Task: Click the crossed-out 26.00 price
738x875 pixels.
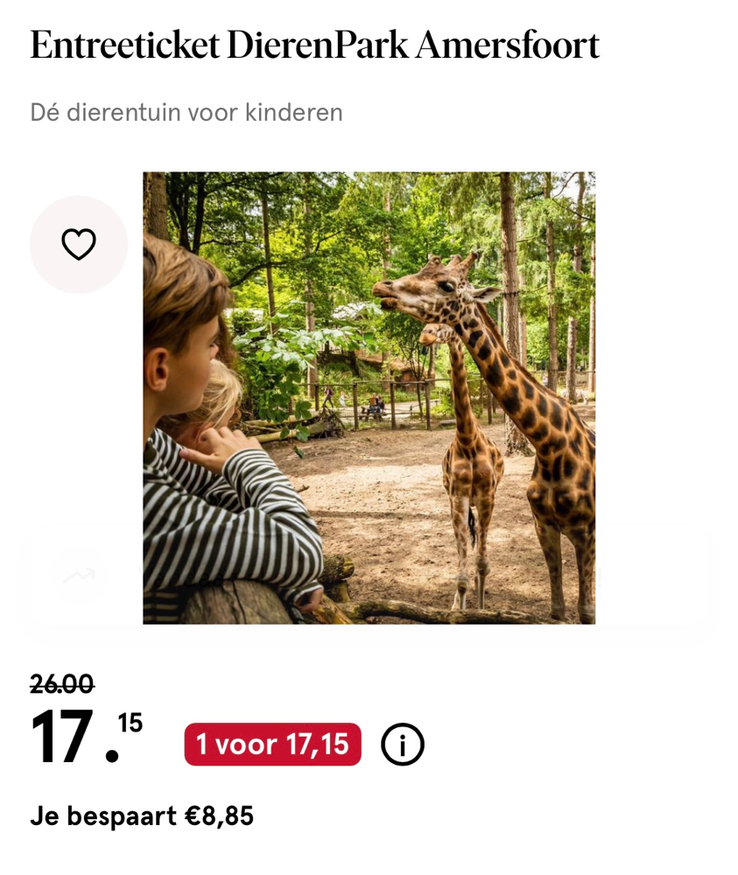Action: [62, 684]
